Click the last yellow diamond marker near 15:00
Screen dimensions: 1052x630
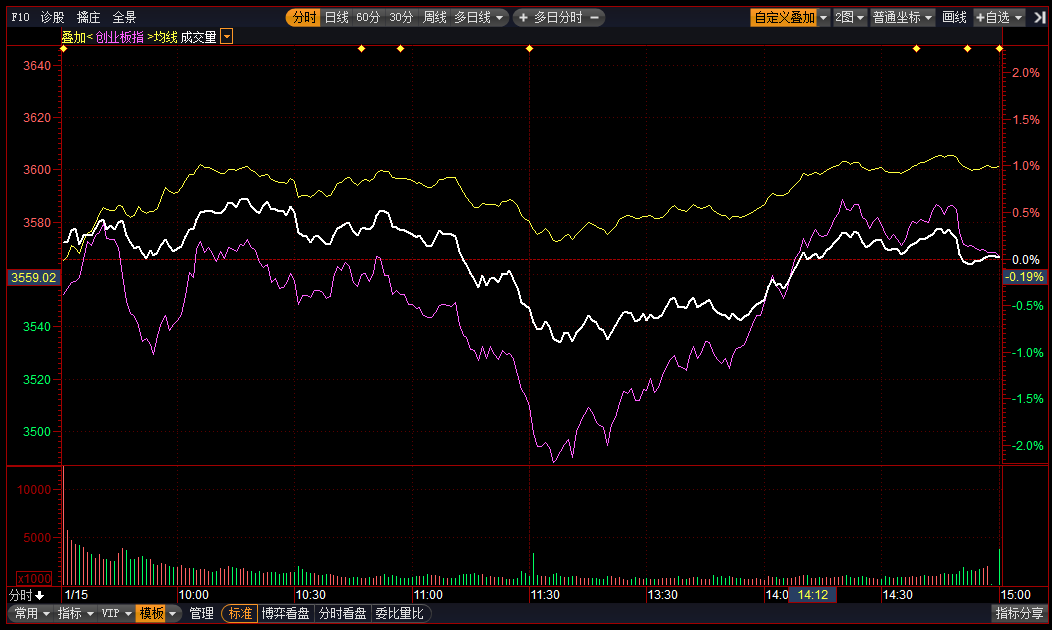point(999,49)
